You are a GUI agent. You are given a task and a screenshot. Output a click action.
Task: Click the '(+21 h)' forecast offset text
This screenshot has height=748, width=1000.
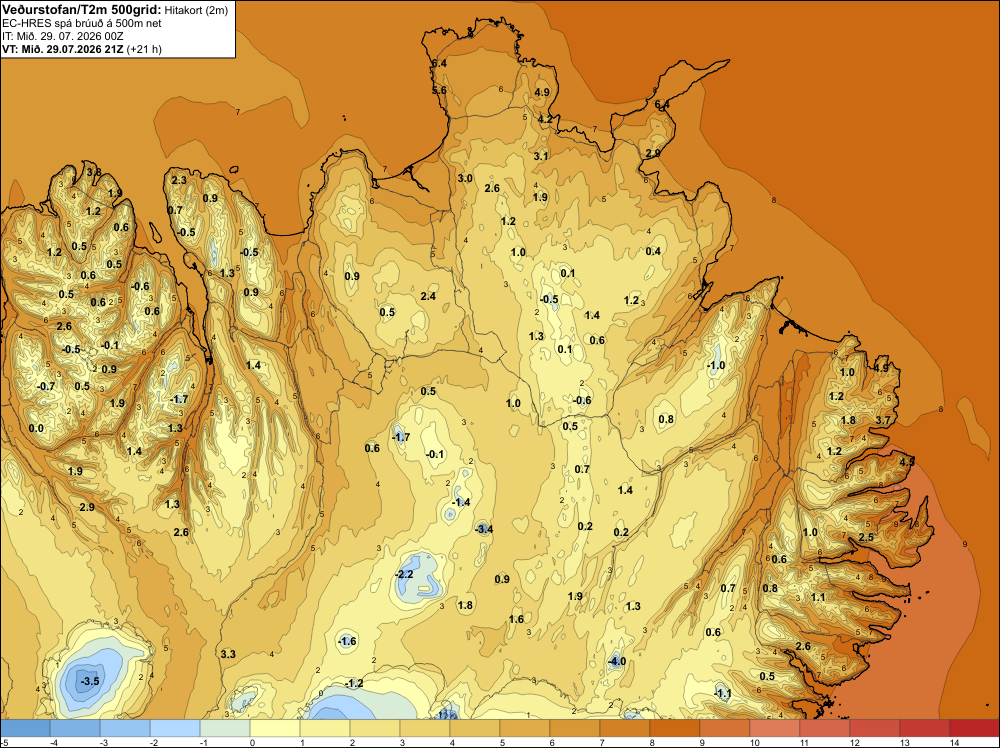click(144, 49)
